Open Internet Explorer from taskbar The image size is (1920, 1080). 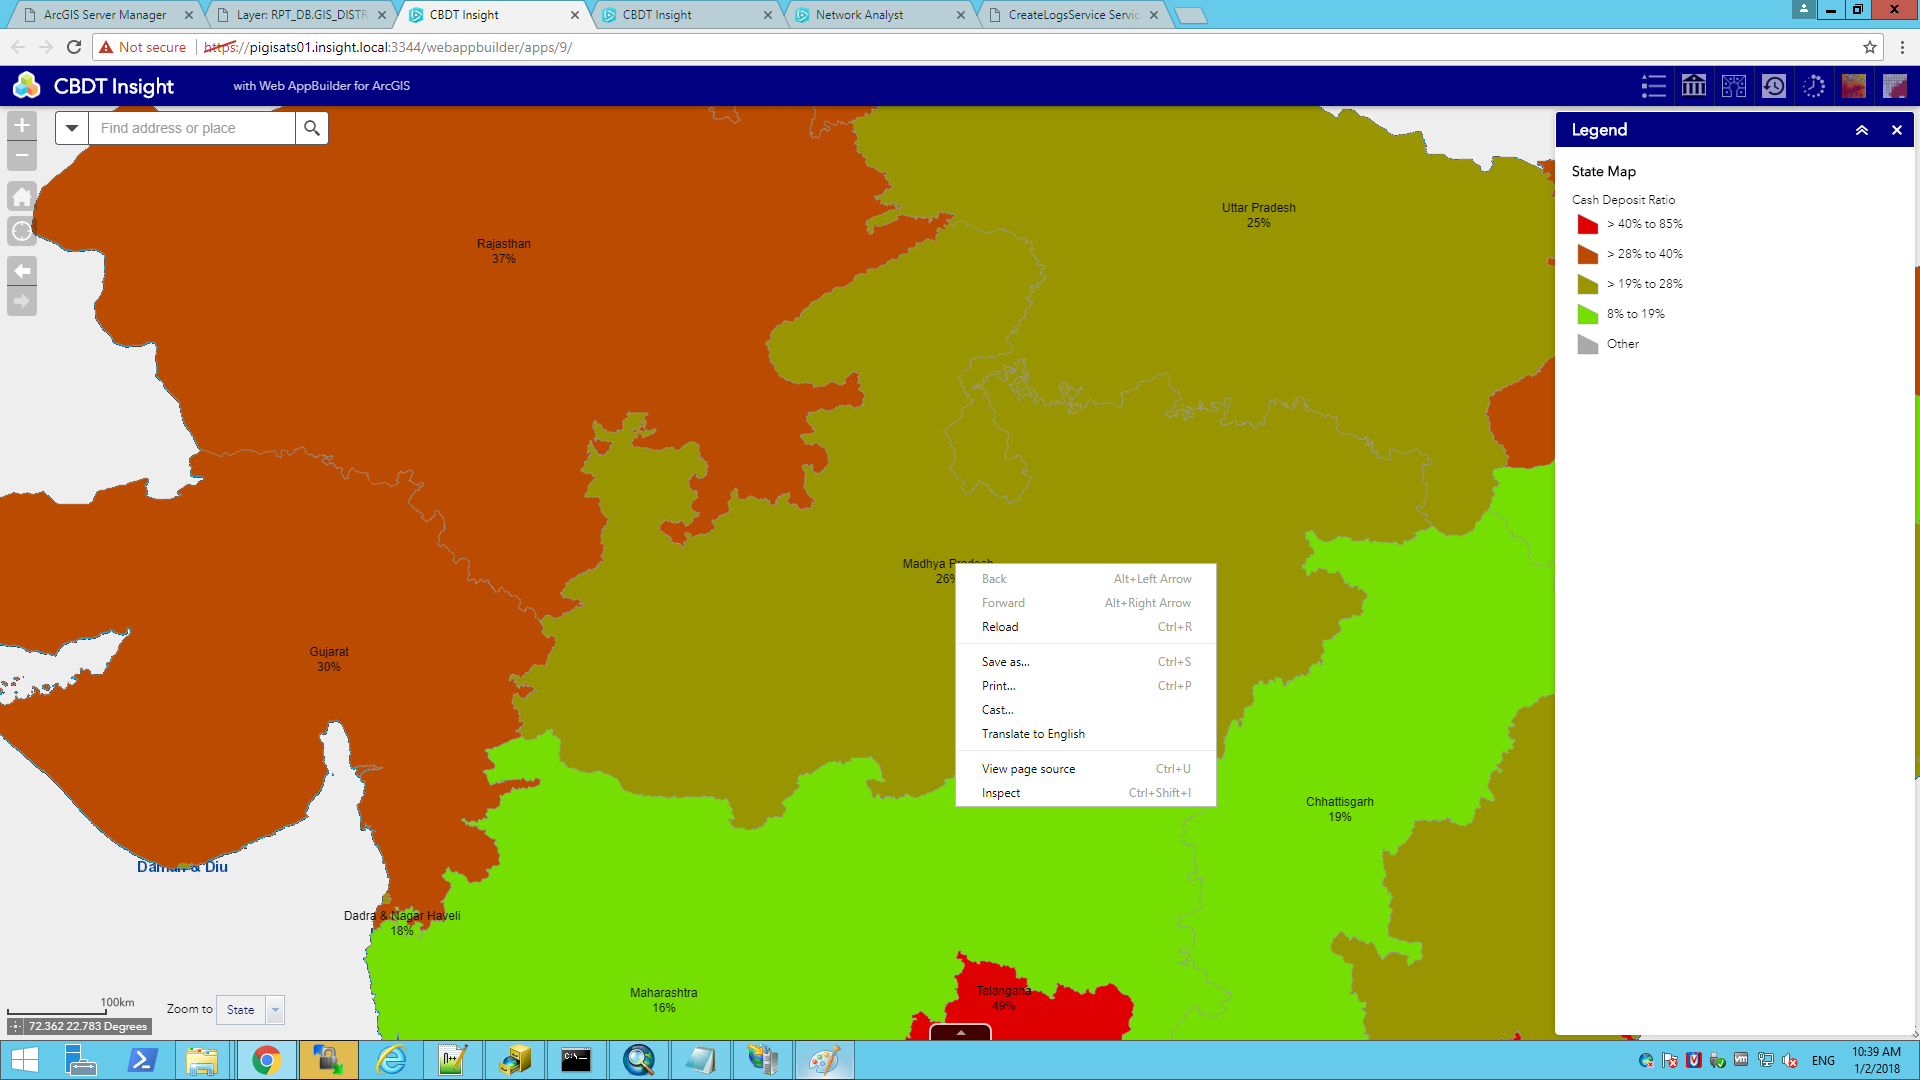pyautogui.click(x=391, y=1060)
